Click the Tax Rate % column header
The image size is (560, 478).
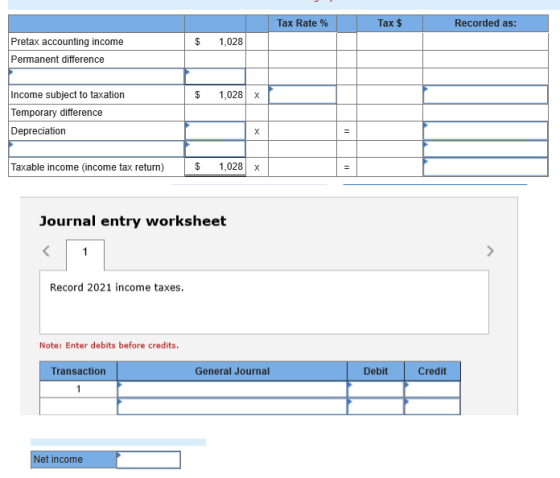tap(302, 23)
